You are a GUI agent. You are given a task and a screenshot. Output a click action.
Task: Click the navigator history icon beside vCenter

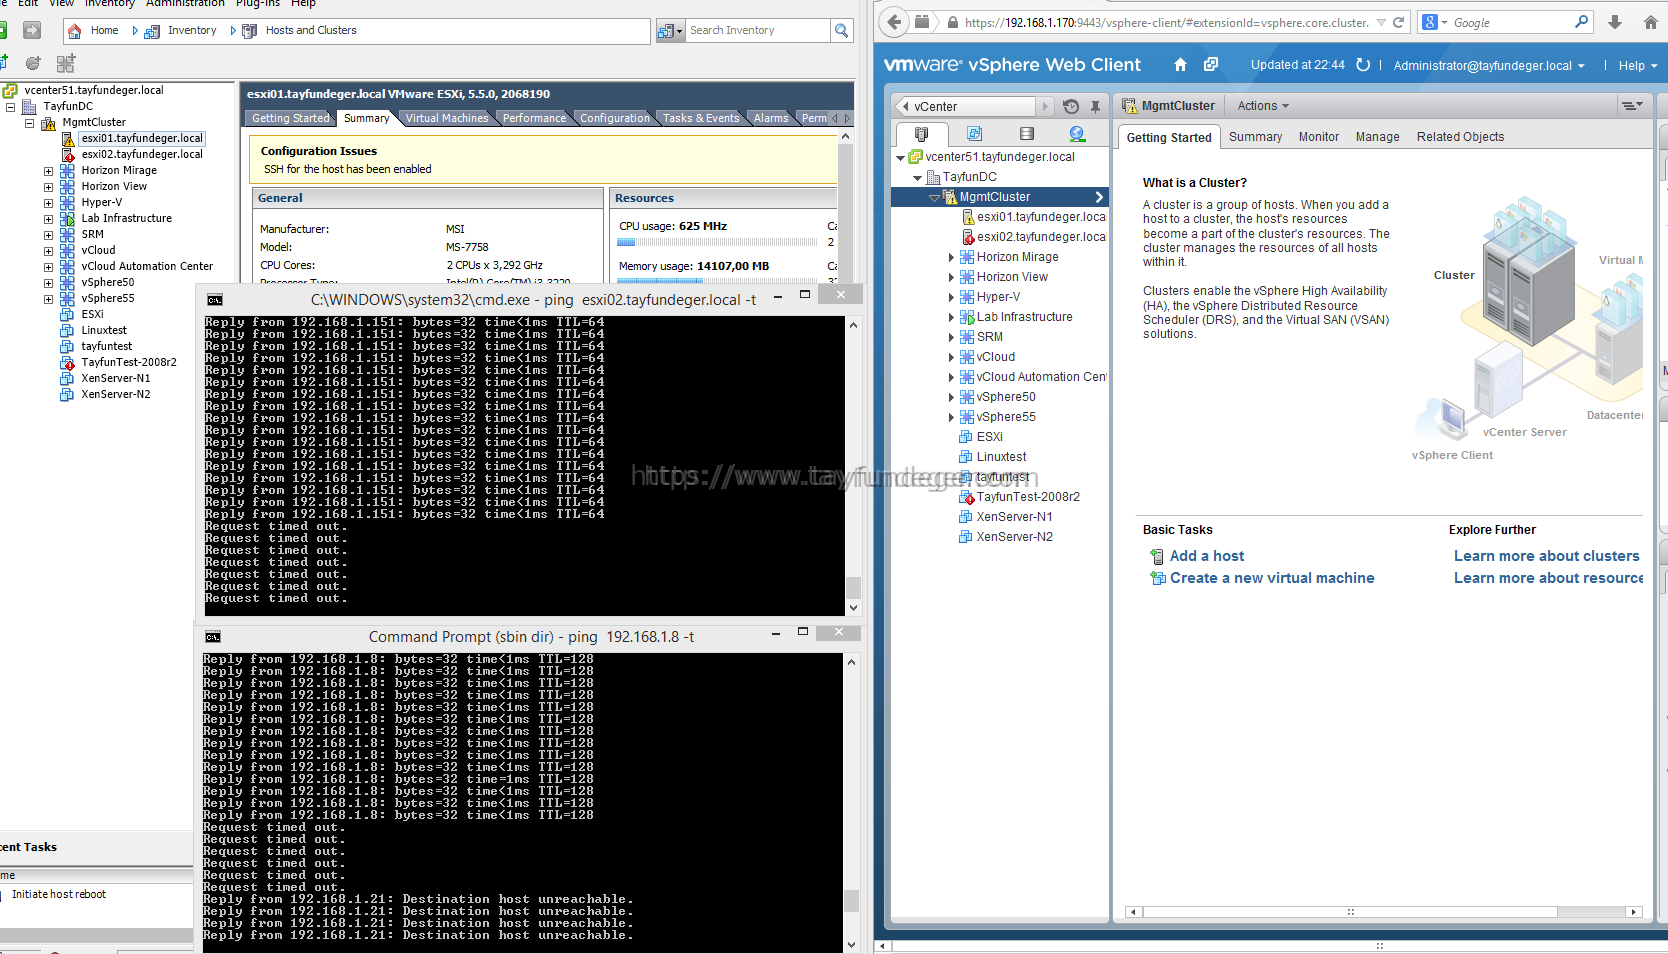pyautogui.click(x=1071, y=106)
